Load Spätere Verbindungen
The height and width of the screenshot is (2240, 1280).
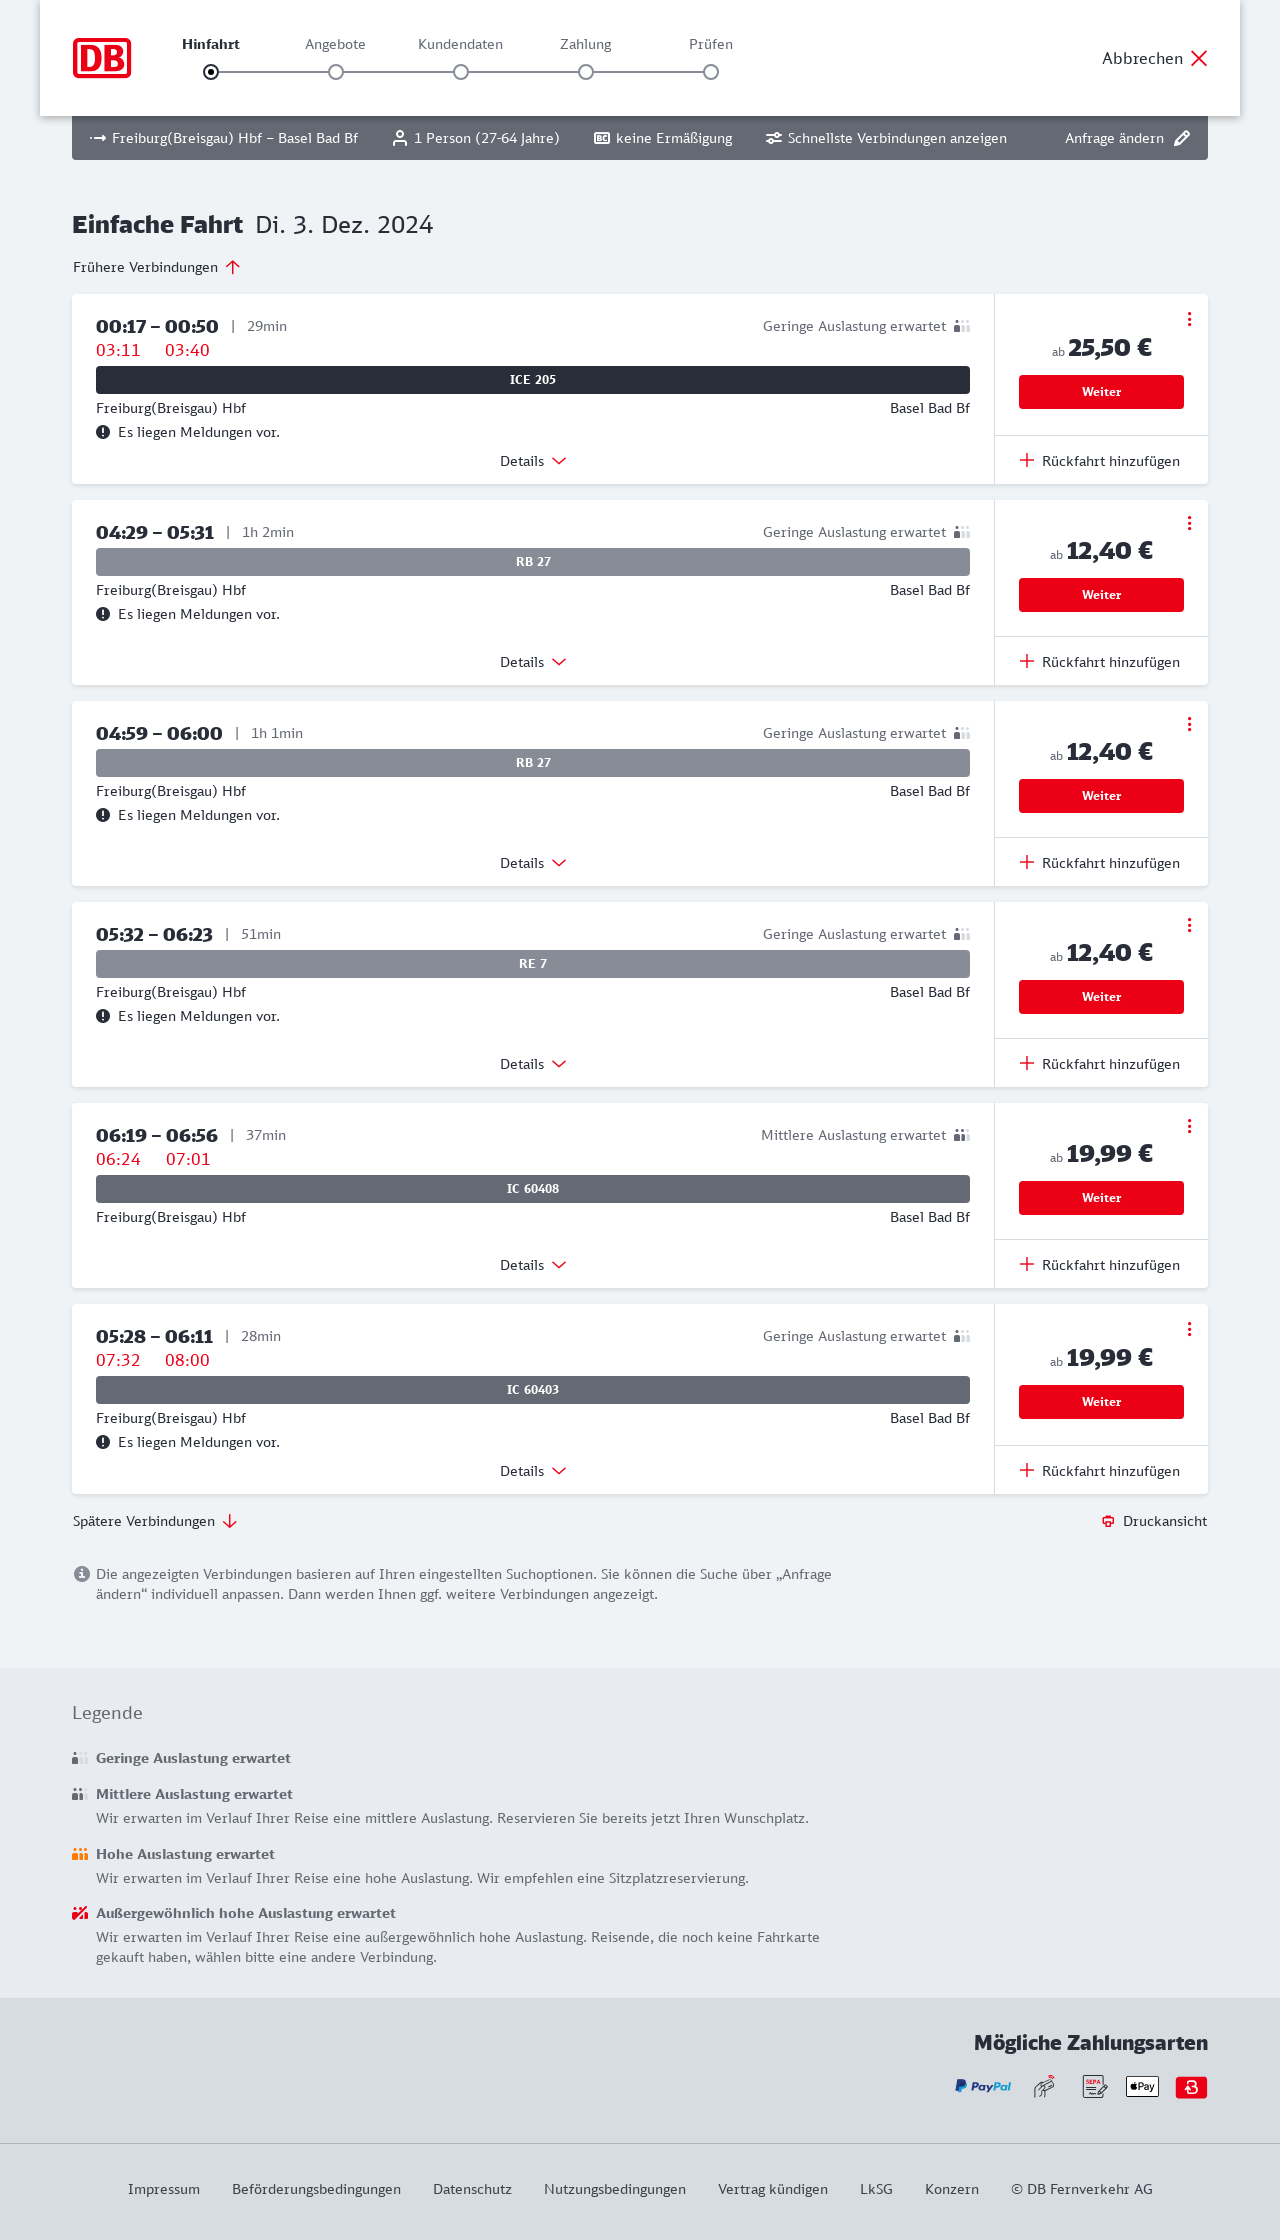[155, 1521]
